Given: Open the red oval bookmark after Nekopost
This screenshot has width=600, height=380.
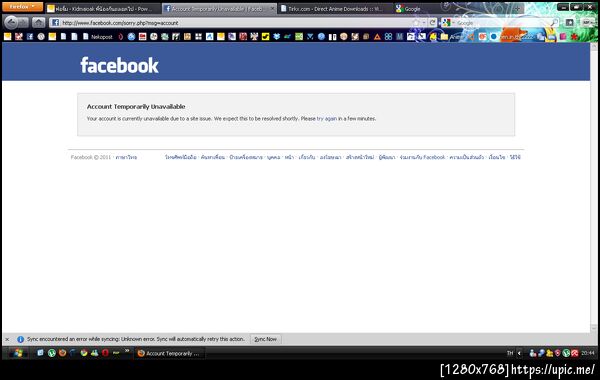Looking at the screenshot, I should tap(121, 37).
